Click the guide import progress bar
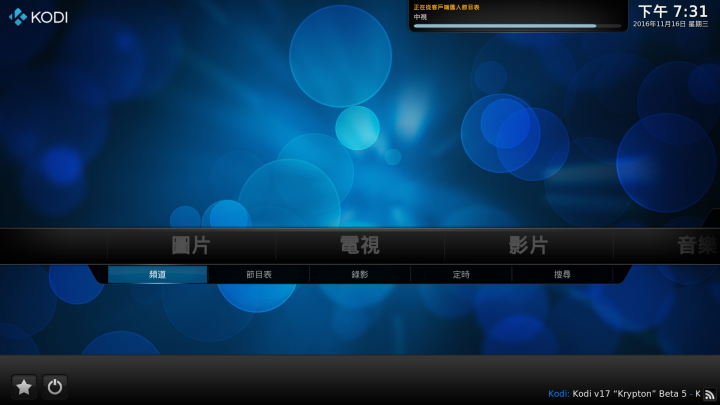 tap(518, 26)
